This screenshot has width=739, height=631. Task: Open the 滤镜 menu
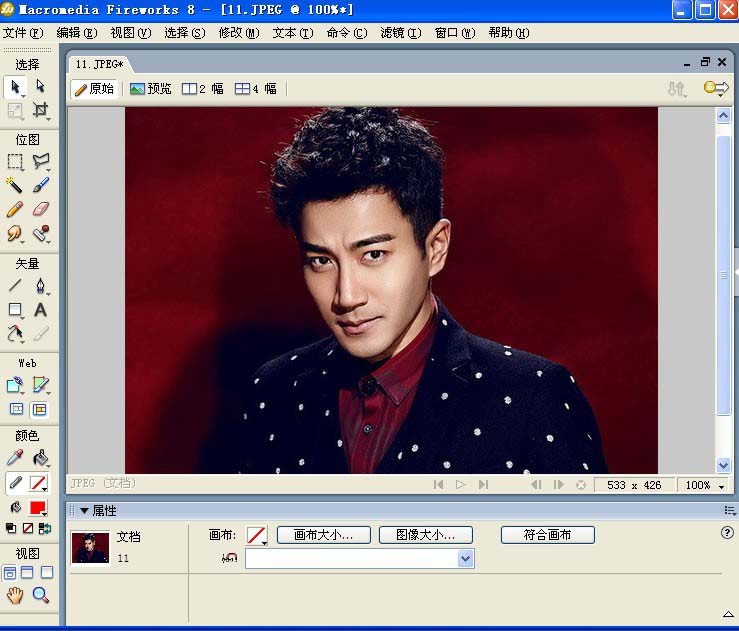400,33
